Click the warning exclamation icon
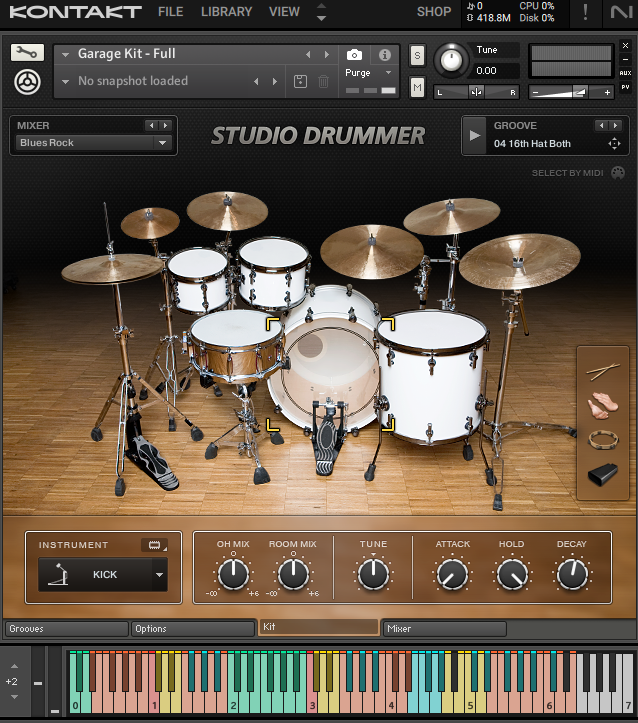Viewport: 638px width, 723px height. coord(585,12)
